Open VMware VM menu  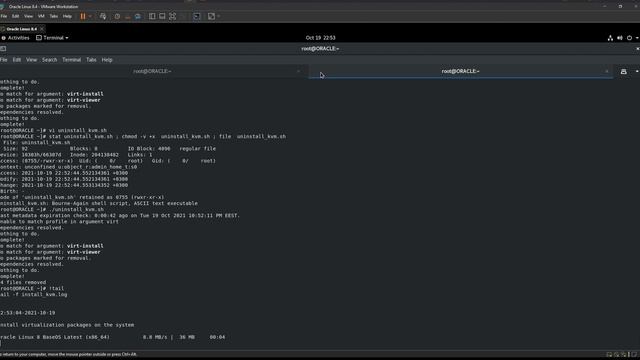click(x=41, y=16)
